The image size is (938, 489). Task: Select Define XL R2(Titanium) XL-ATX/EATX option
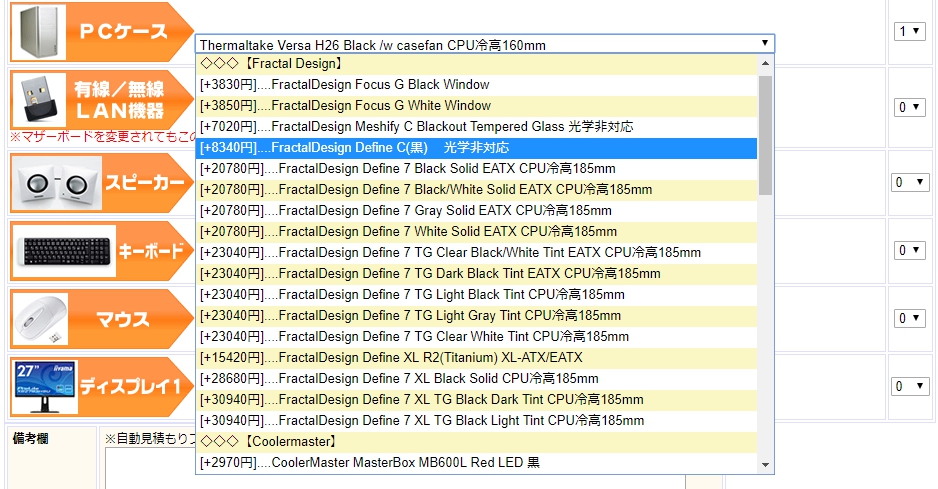click(476, 357)
